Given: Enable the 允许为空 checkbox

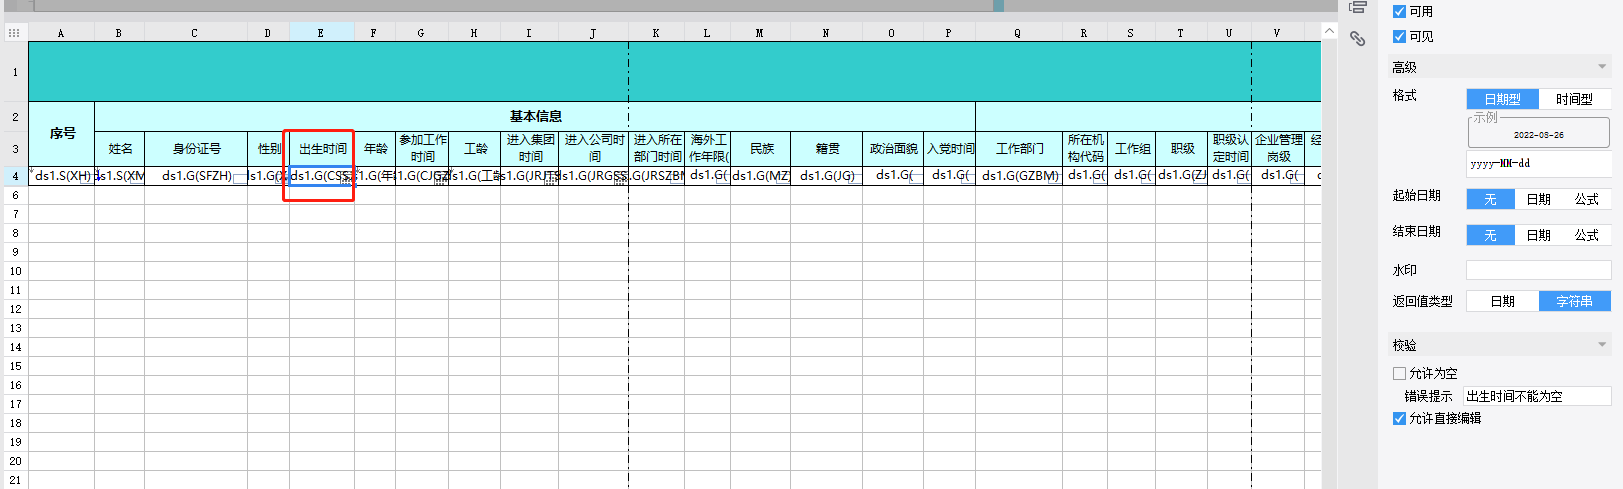Looking at the screenshot, I should (1399, 373).
